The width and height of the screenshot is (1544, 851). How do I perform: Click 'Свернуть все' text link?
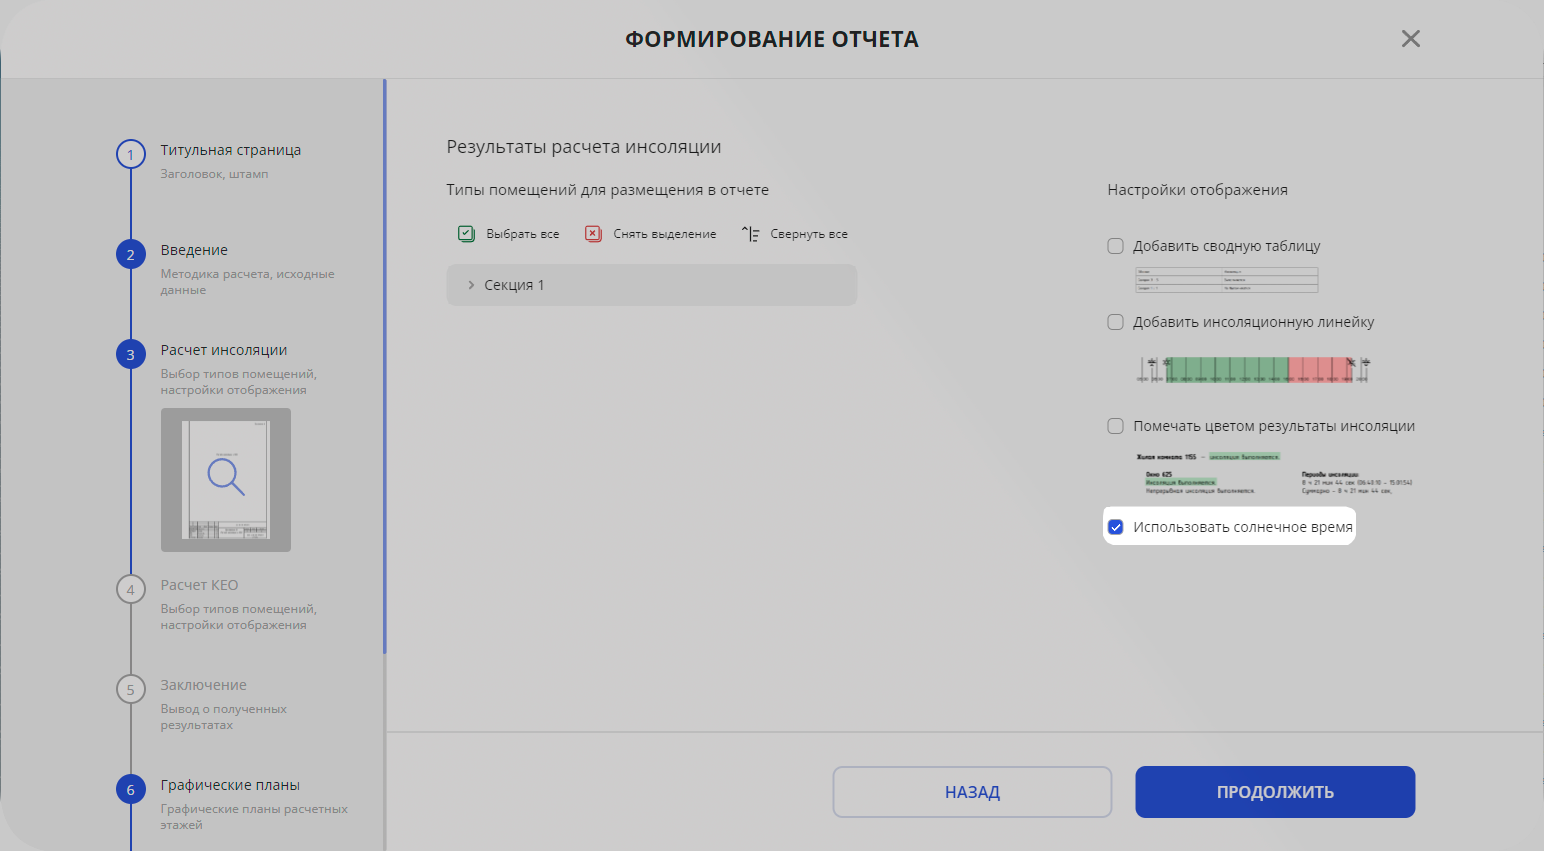point(809,234)
